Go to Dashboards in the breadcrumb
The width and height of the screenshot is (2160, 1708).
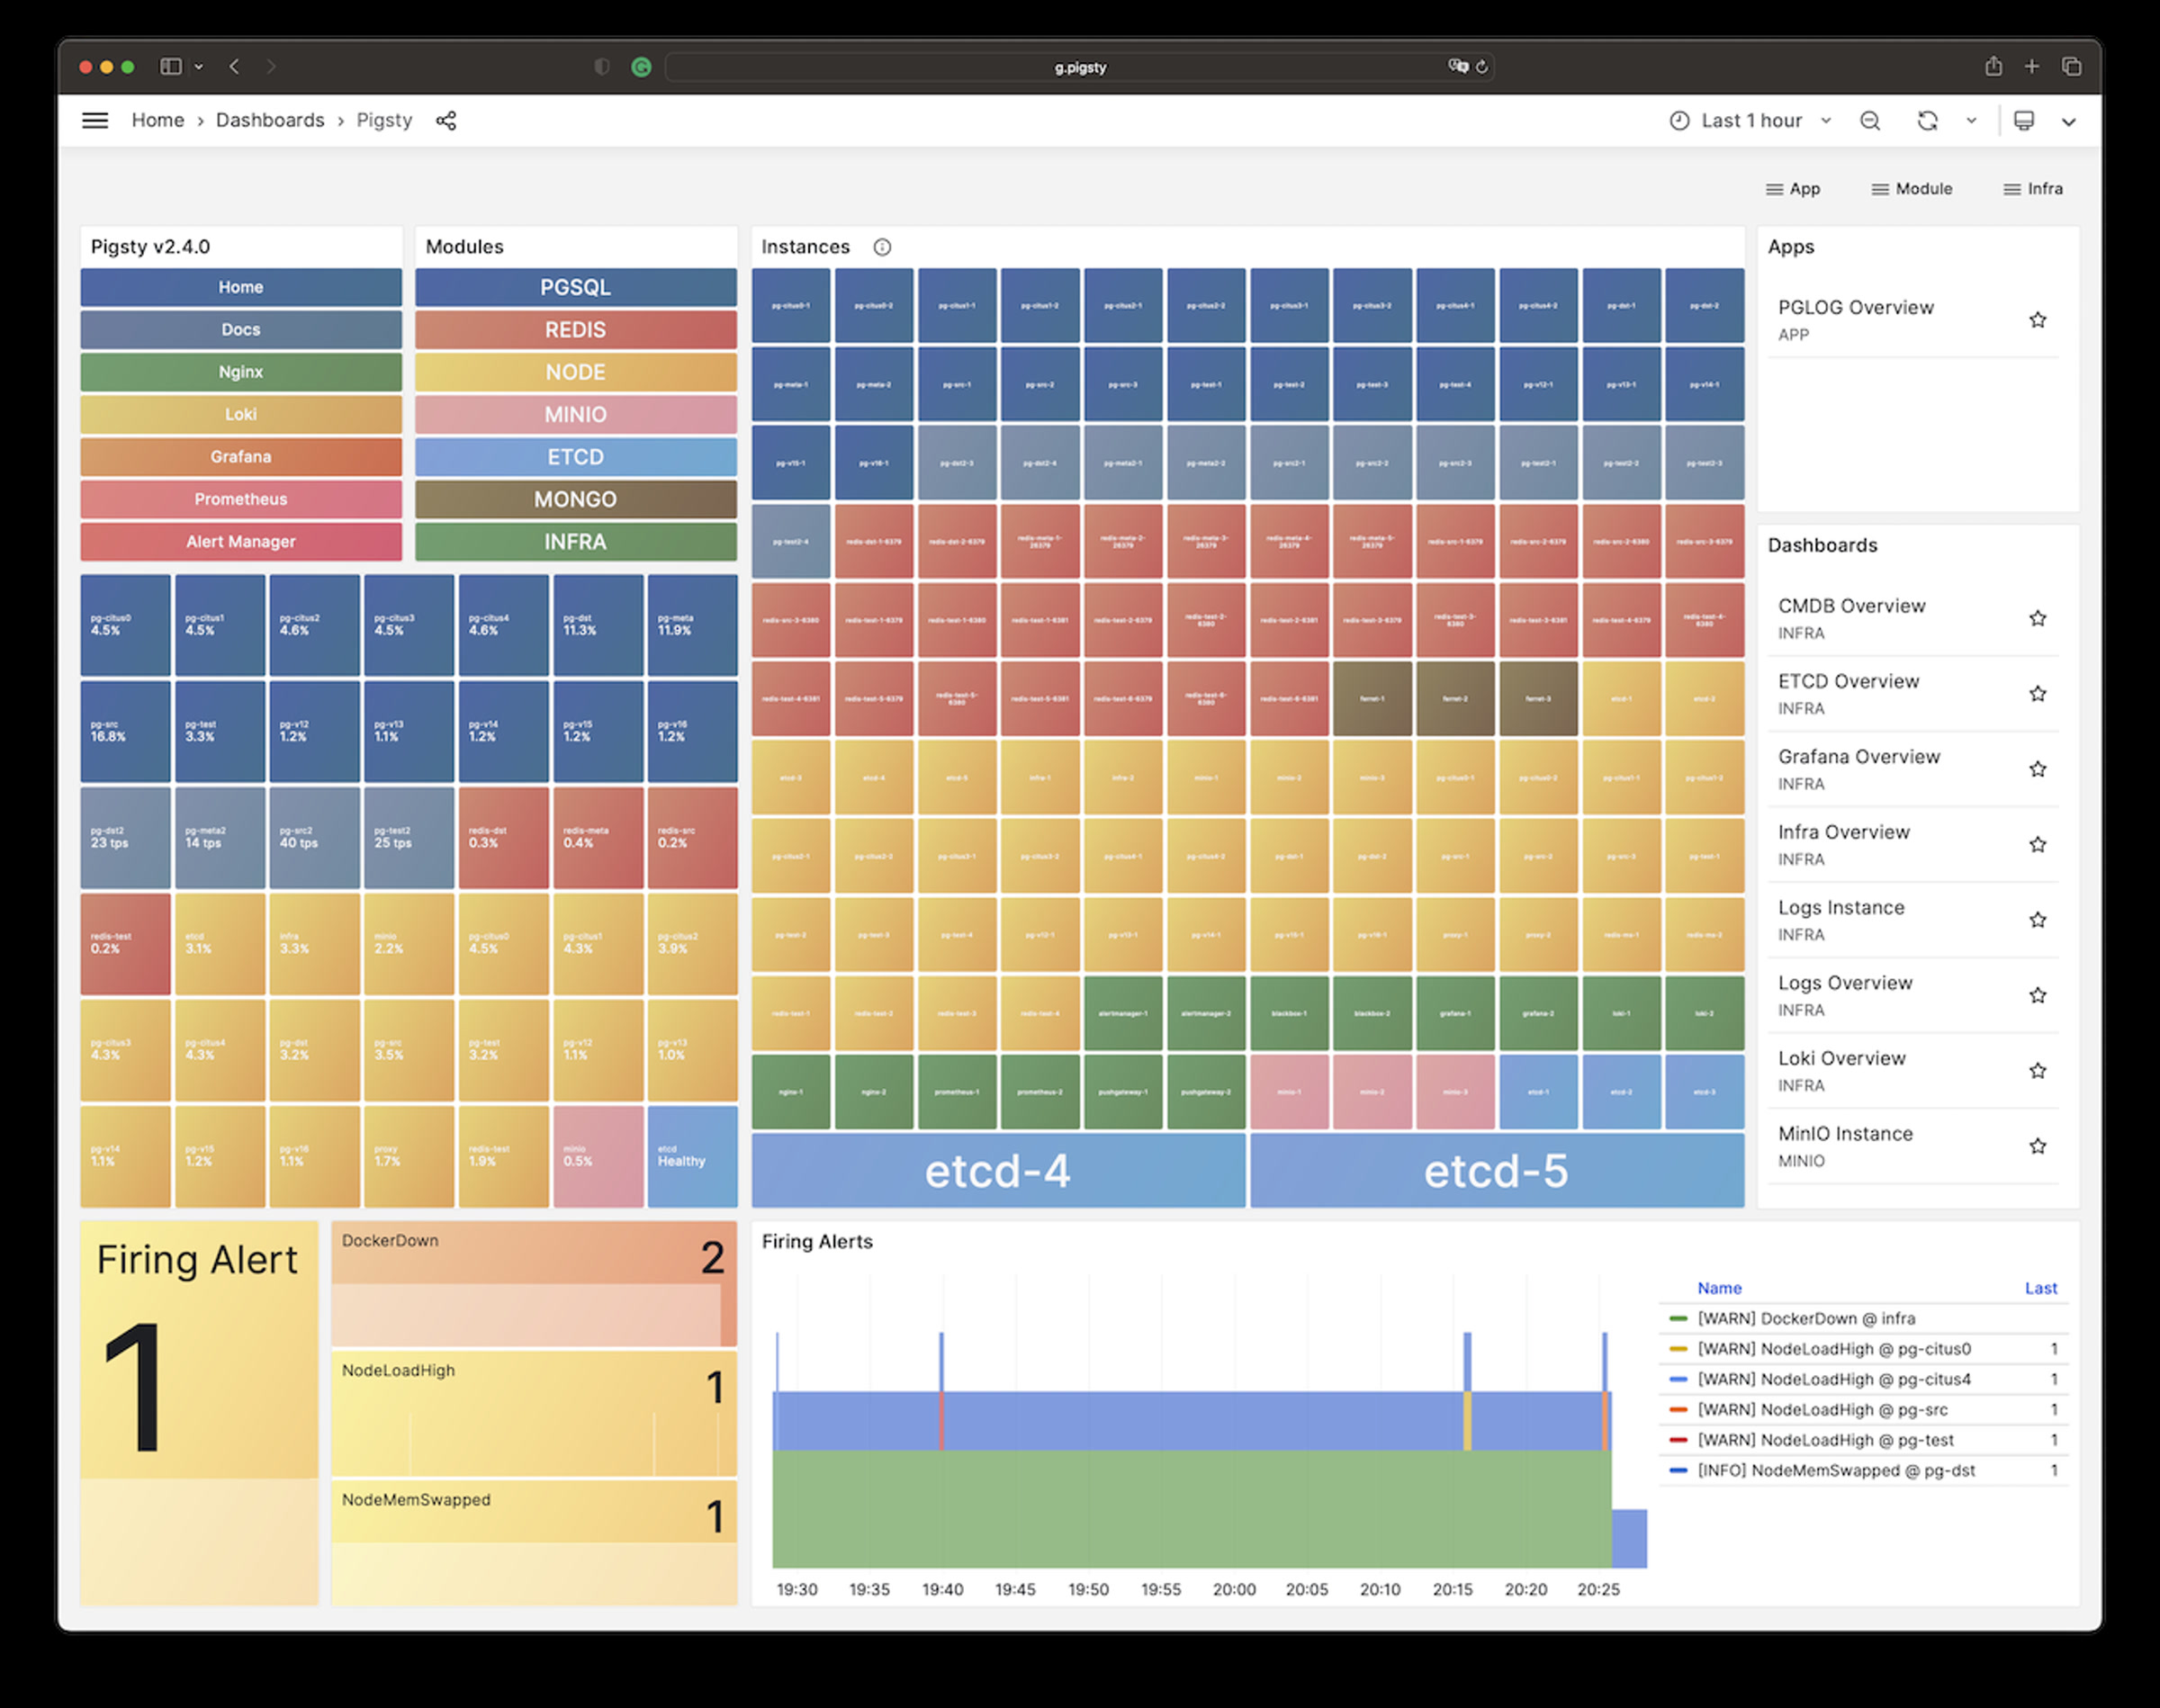coord(270,120)
